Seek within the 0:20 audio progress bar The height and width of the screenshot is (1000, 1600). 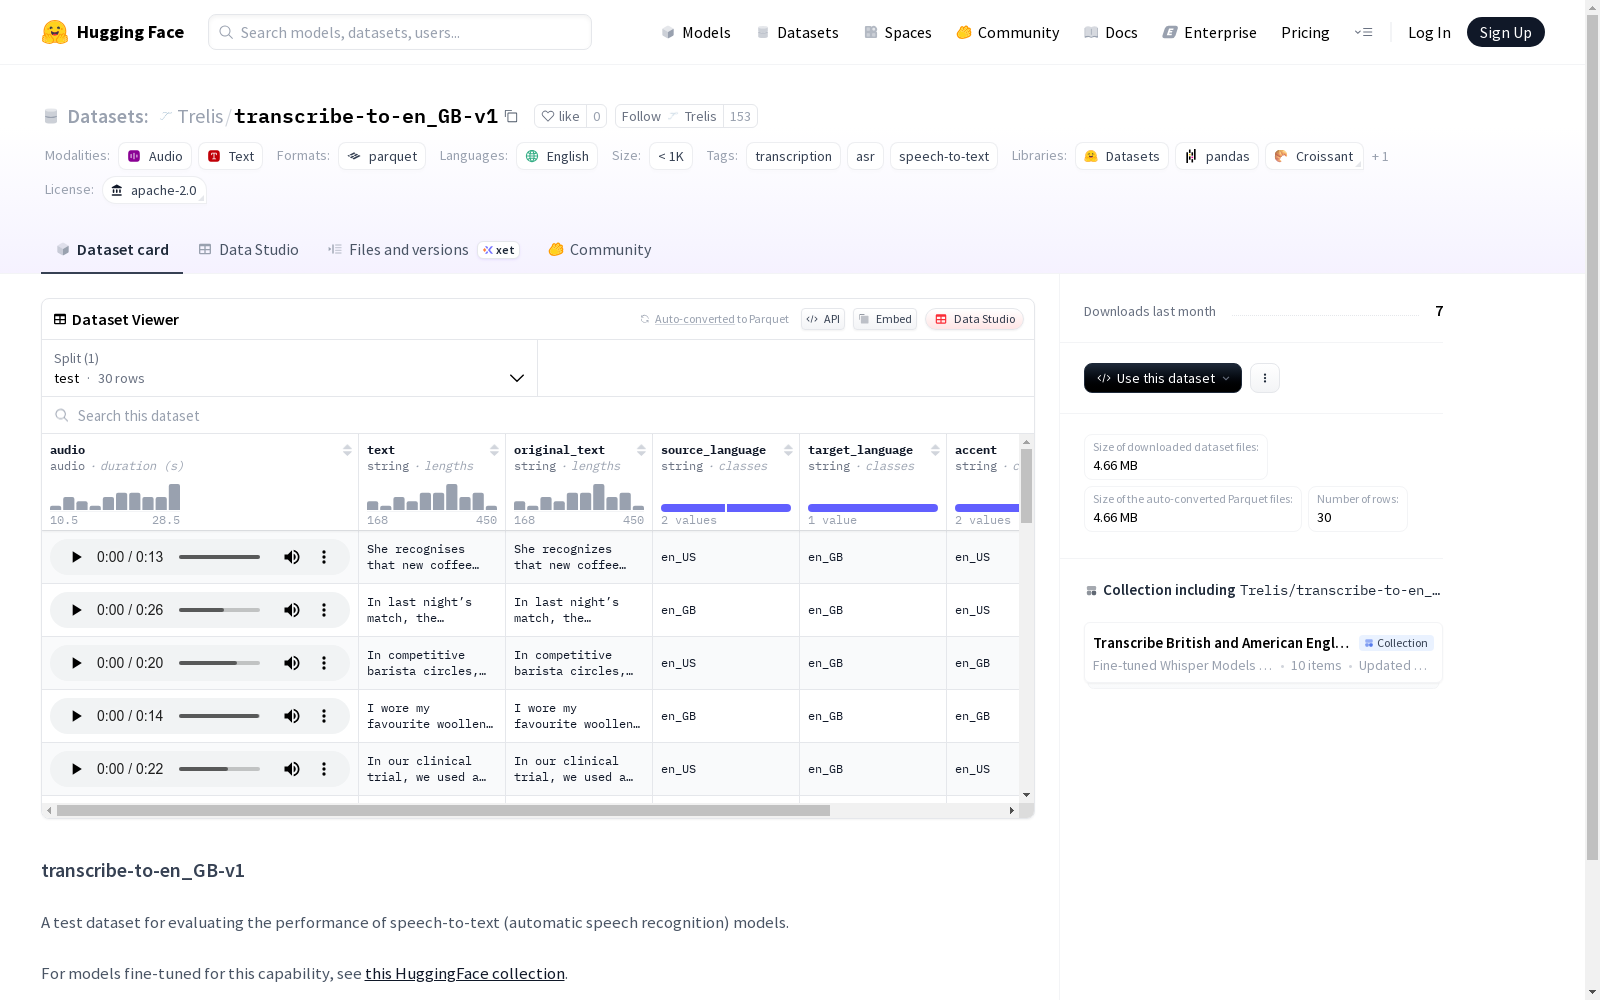coord(219,663)
